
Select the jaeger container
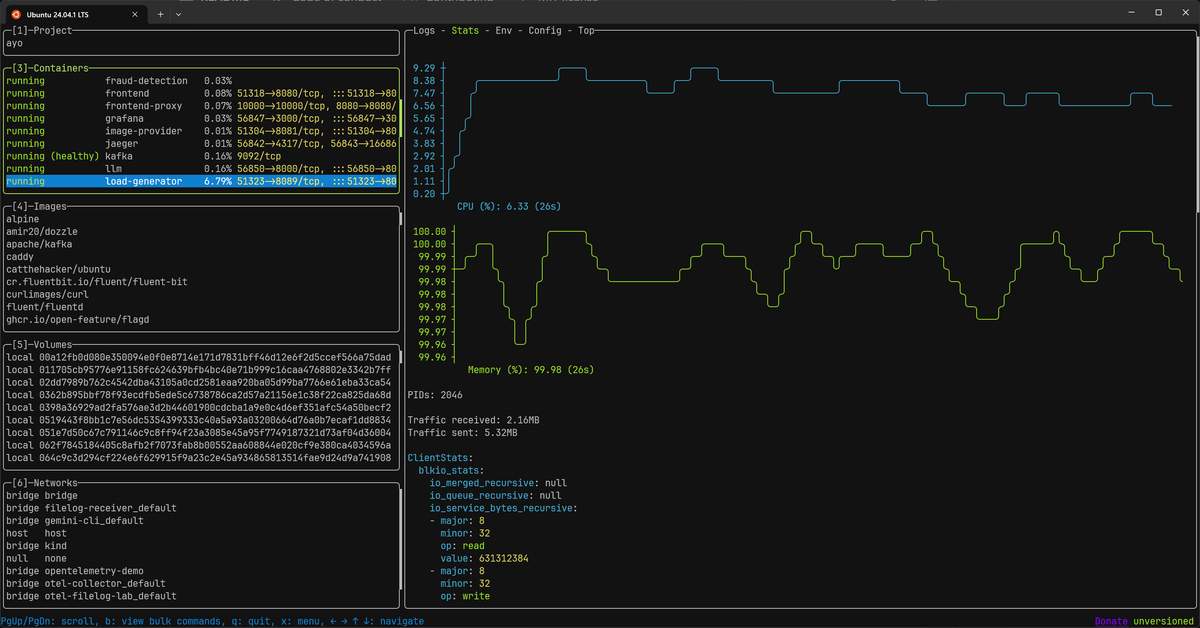point(200,144)
